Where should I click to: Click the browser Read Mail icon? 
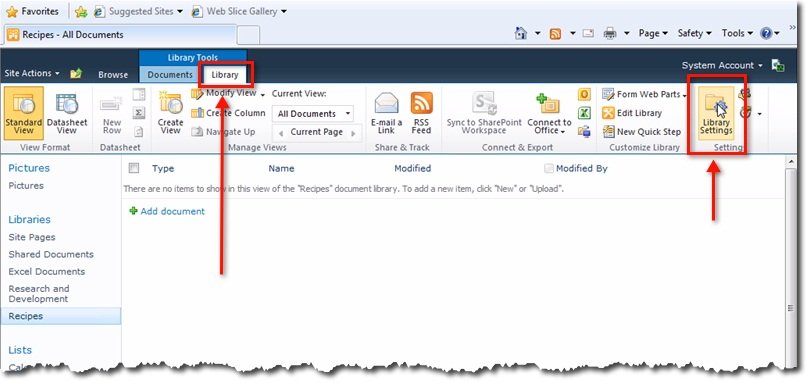(x=588, y=33)
